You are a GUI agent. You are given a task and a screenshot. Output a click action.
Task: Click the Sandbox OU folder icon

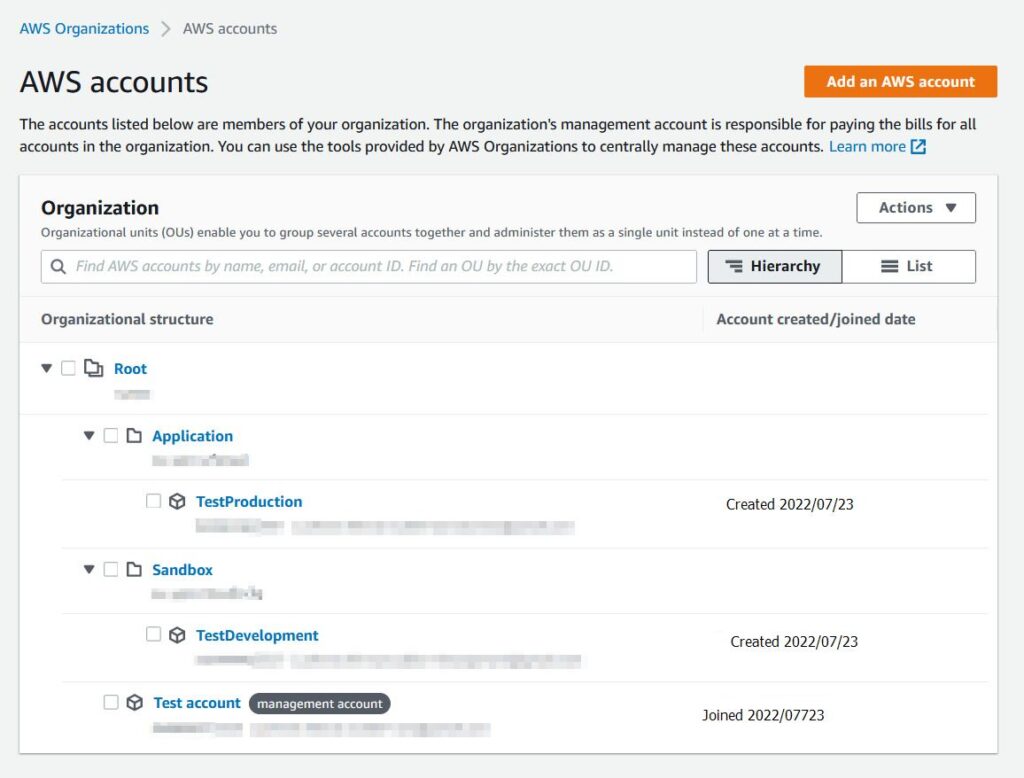click(x=135, y=570)
